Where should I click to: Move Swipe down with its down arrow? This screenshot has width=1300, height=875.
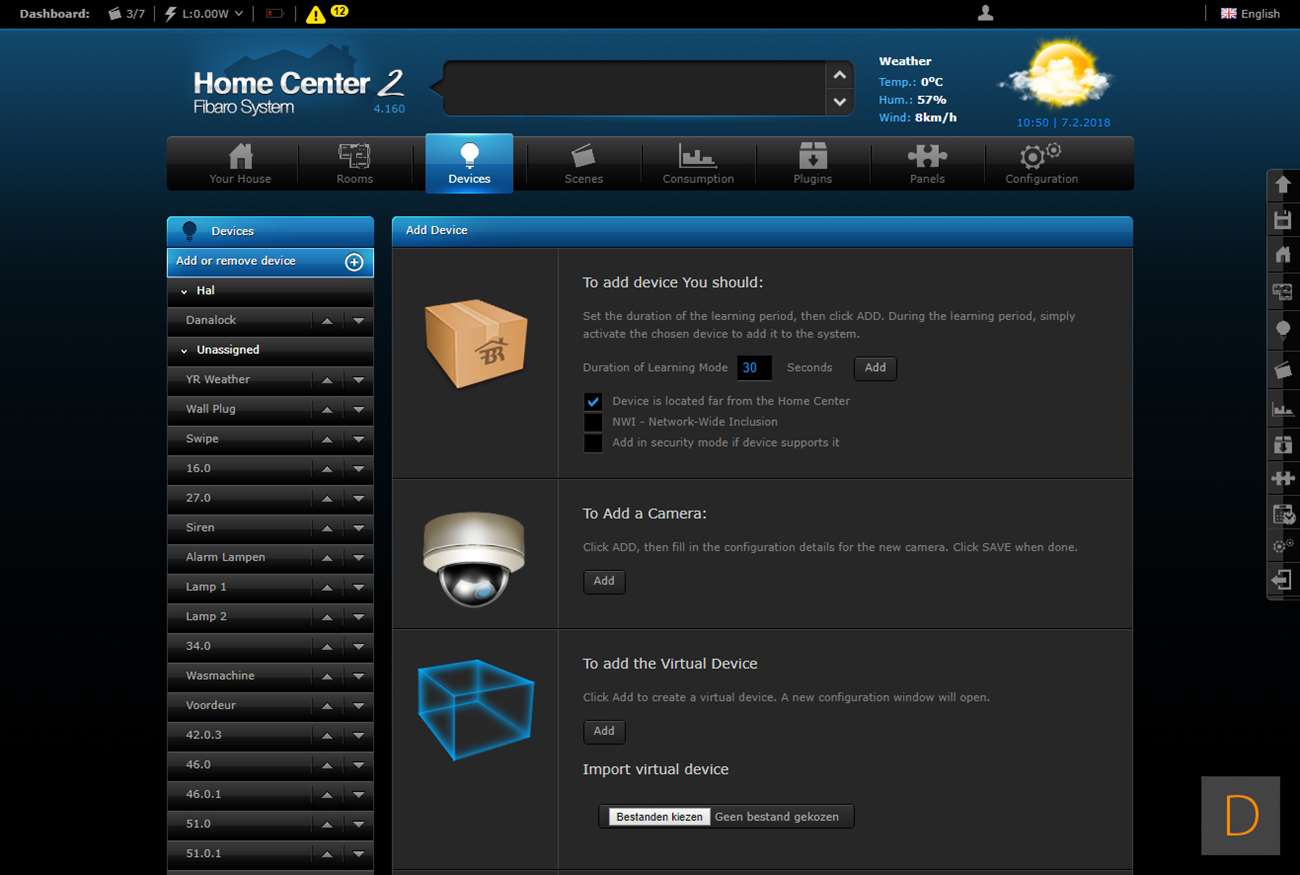(x=358, y=439)
